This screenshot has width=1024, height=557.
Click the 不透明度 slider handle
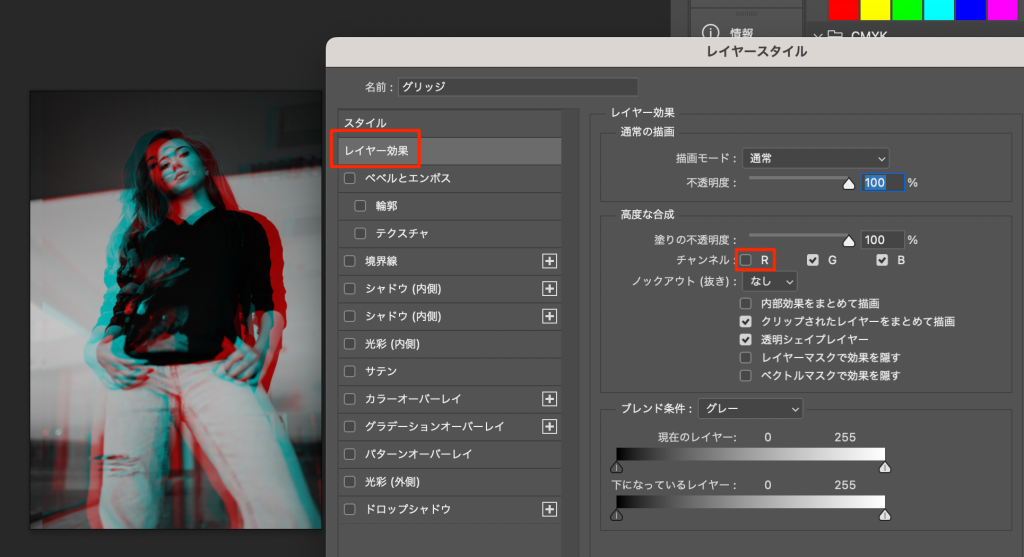click(x=849, y=184)
